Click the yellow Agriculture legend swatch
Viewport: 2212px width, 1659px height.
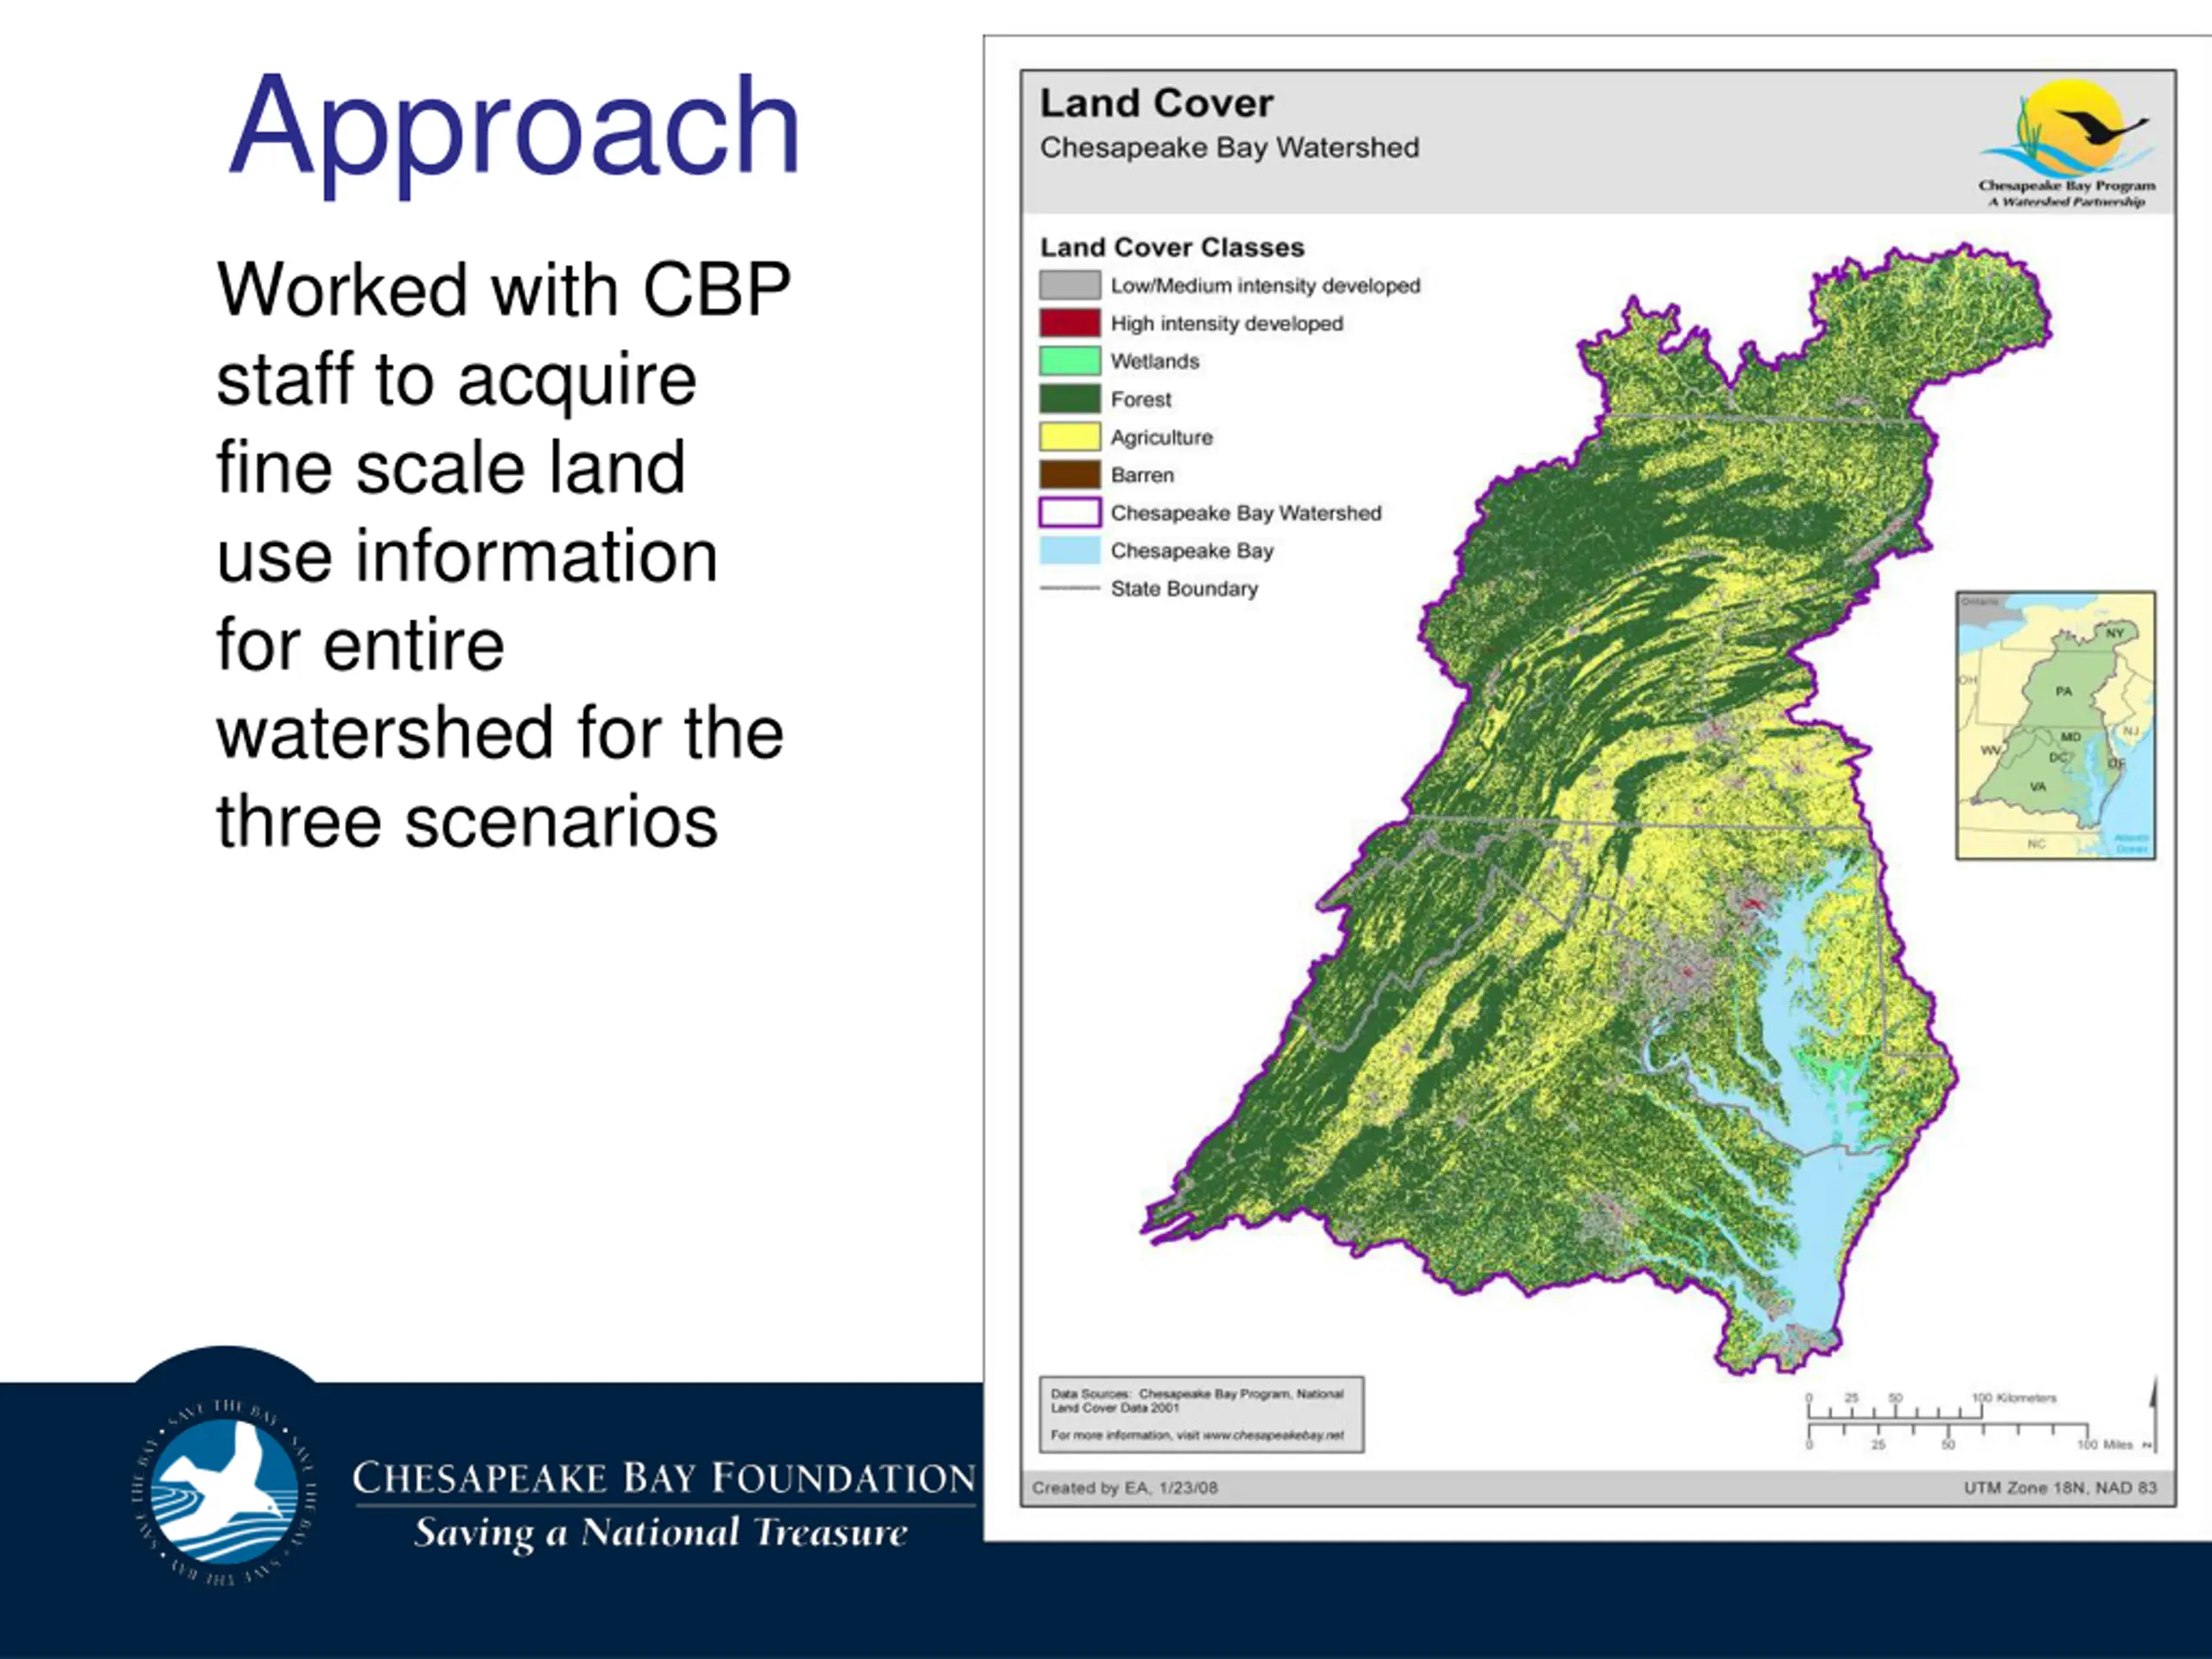click(1070, 437)
